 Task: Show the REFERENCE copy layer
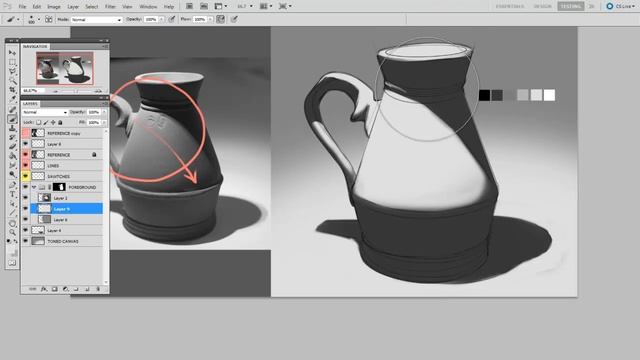26,133
